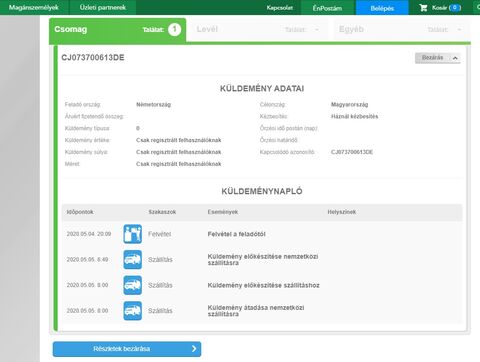Click the truck icon beside Küldemény előkészítése szállításhoz
The image size is (480, 362).
132,285
